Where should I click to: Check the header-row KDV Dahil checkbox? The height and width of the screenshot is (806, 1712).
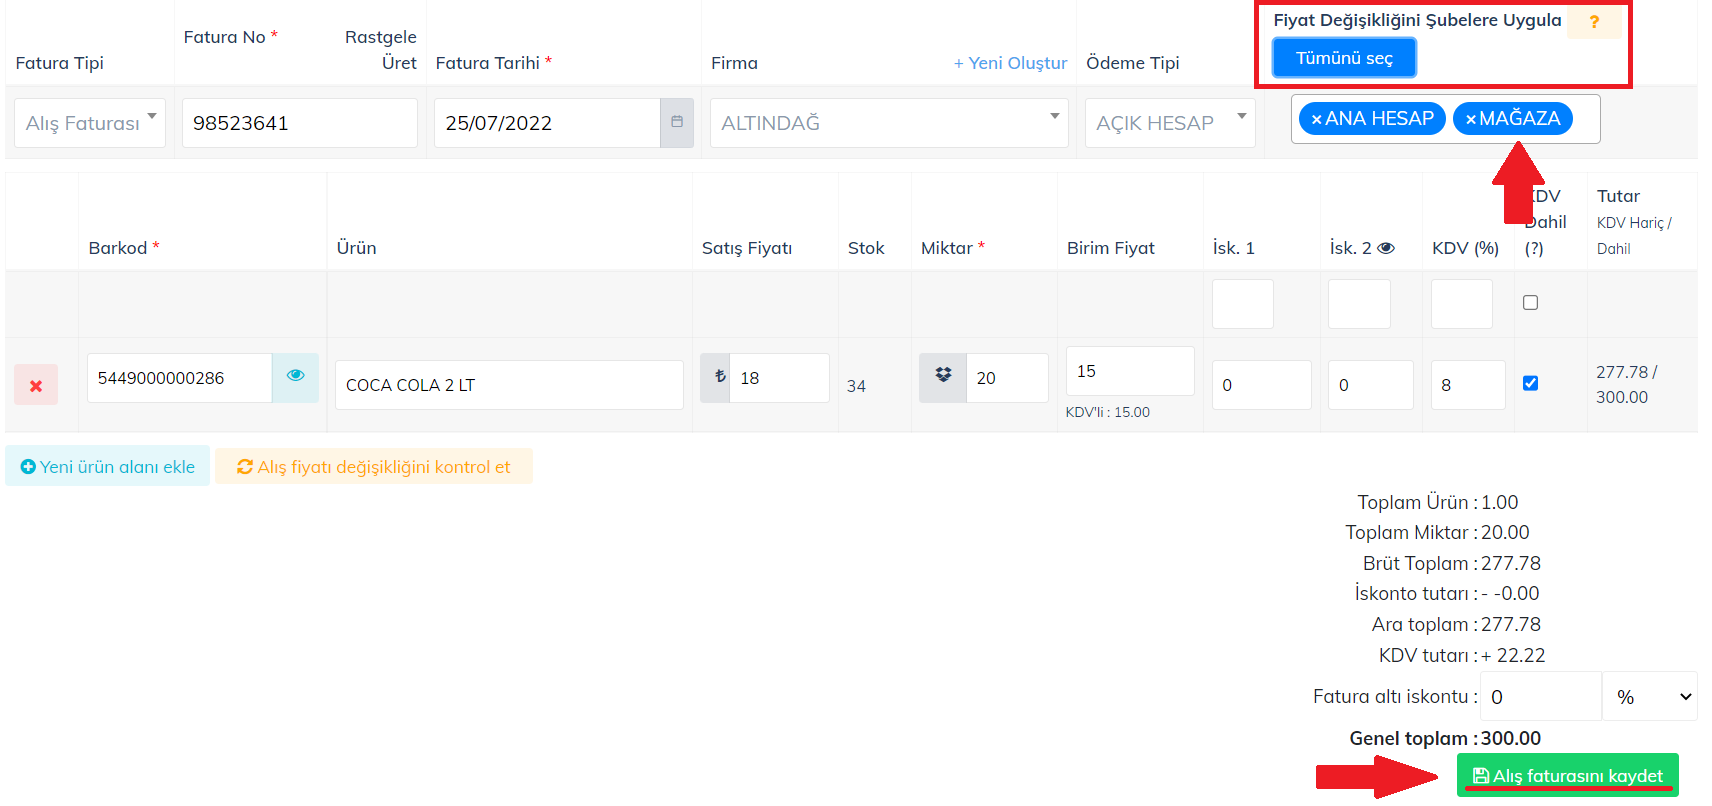[1530, 302]
